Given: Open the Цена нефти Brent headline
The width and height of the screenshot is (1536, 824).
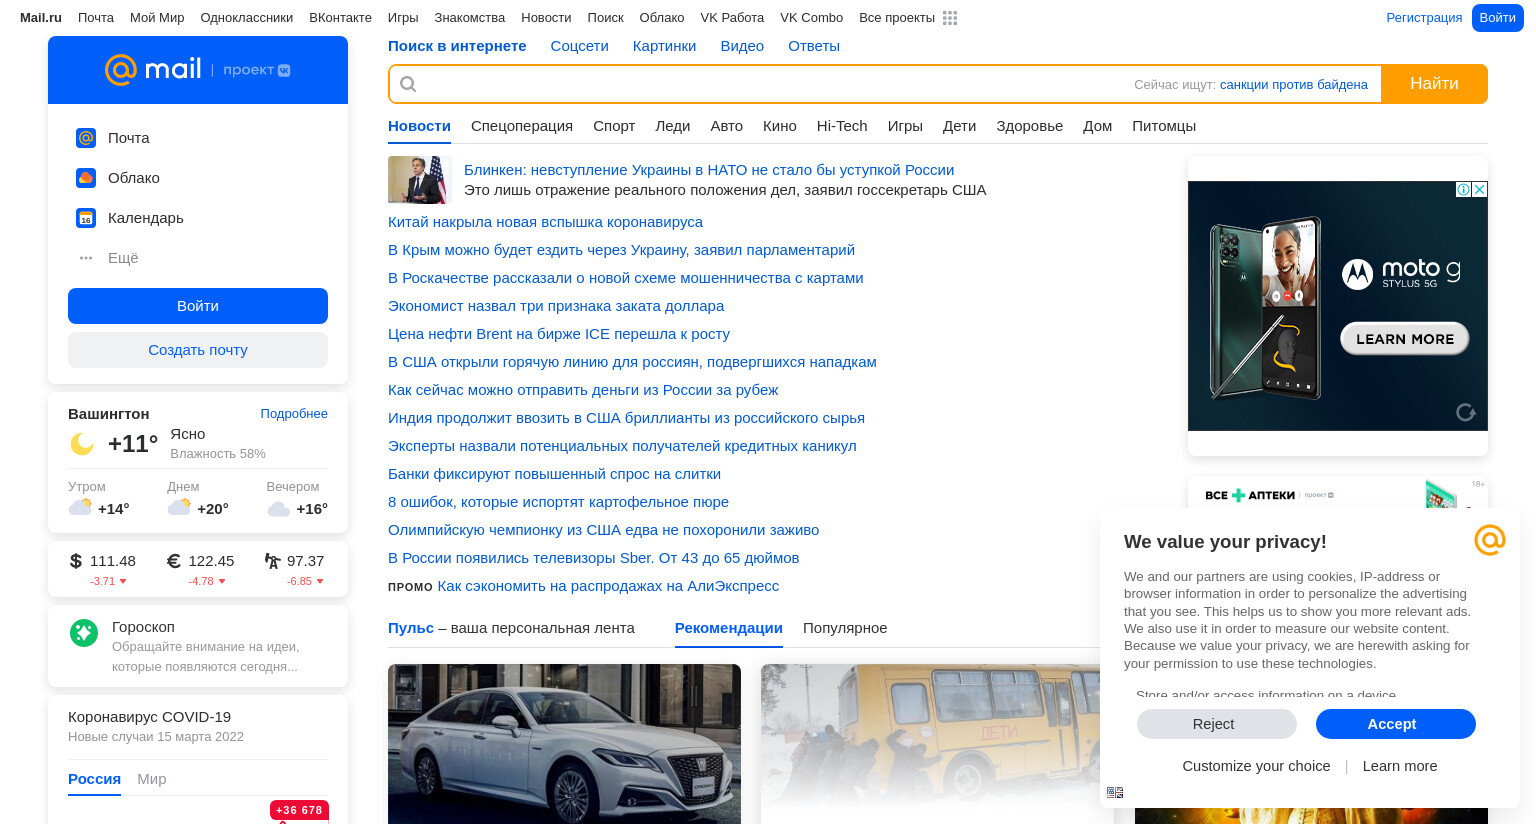Looking at the screenshot, I should pos(559,334).
